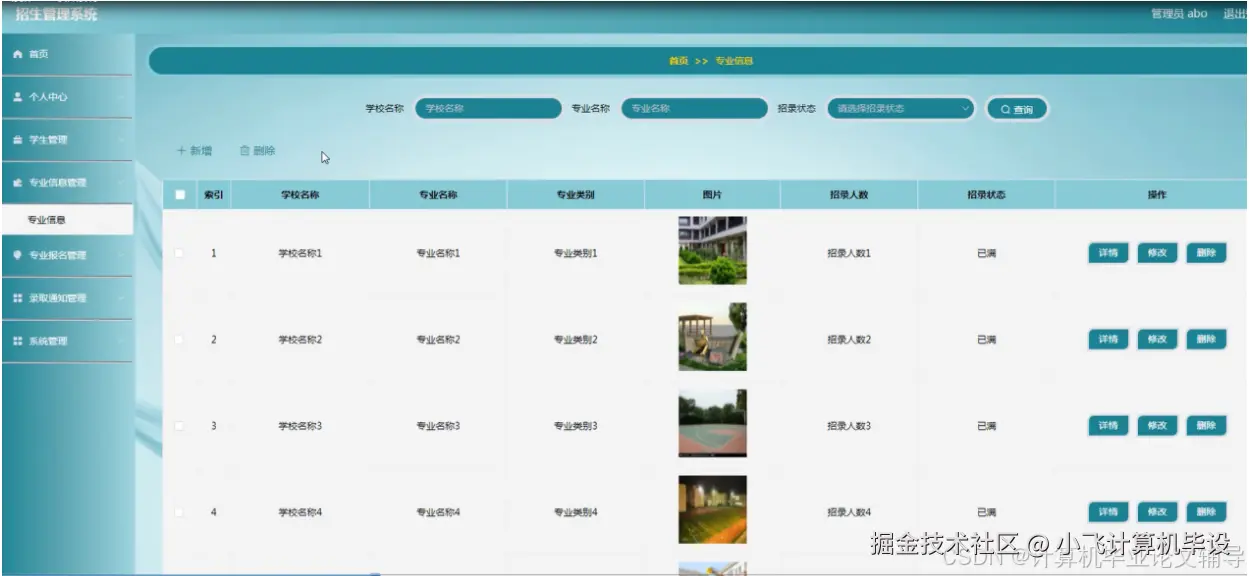This screenshot has width=1249, height=576.
Task: Click 删除 for row 学校名称4
Action: [x=1206, y=512]
